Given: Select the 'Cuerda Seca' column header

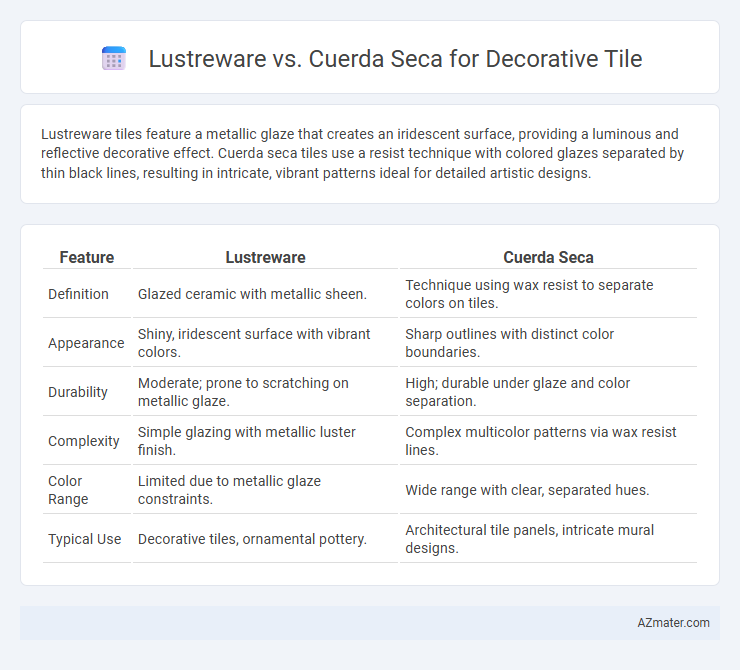Looking at the screenshot, I should pyautogui.click(x=548, y=257).
